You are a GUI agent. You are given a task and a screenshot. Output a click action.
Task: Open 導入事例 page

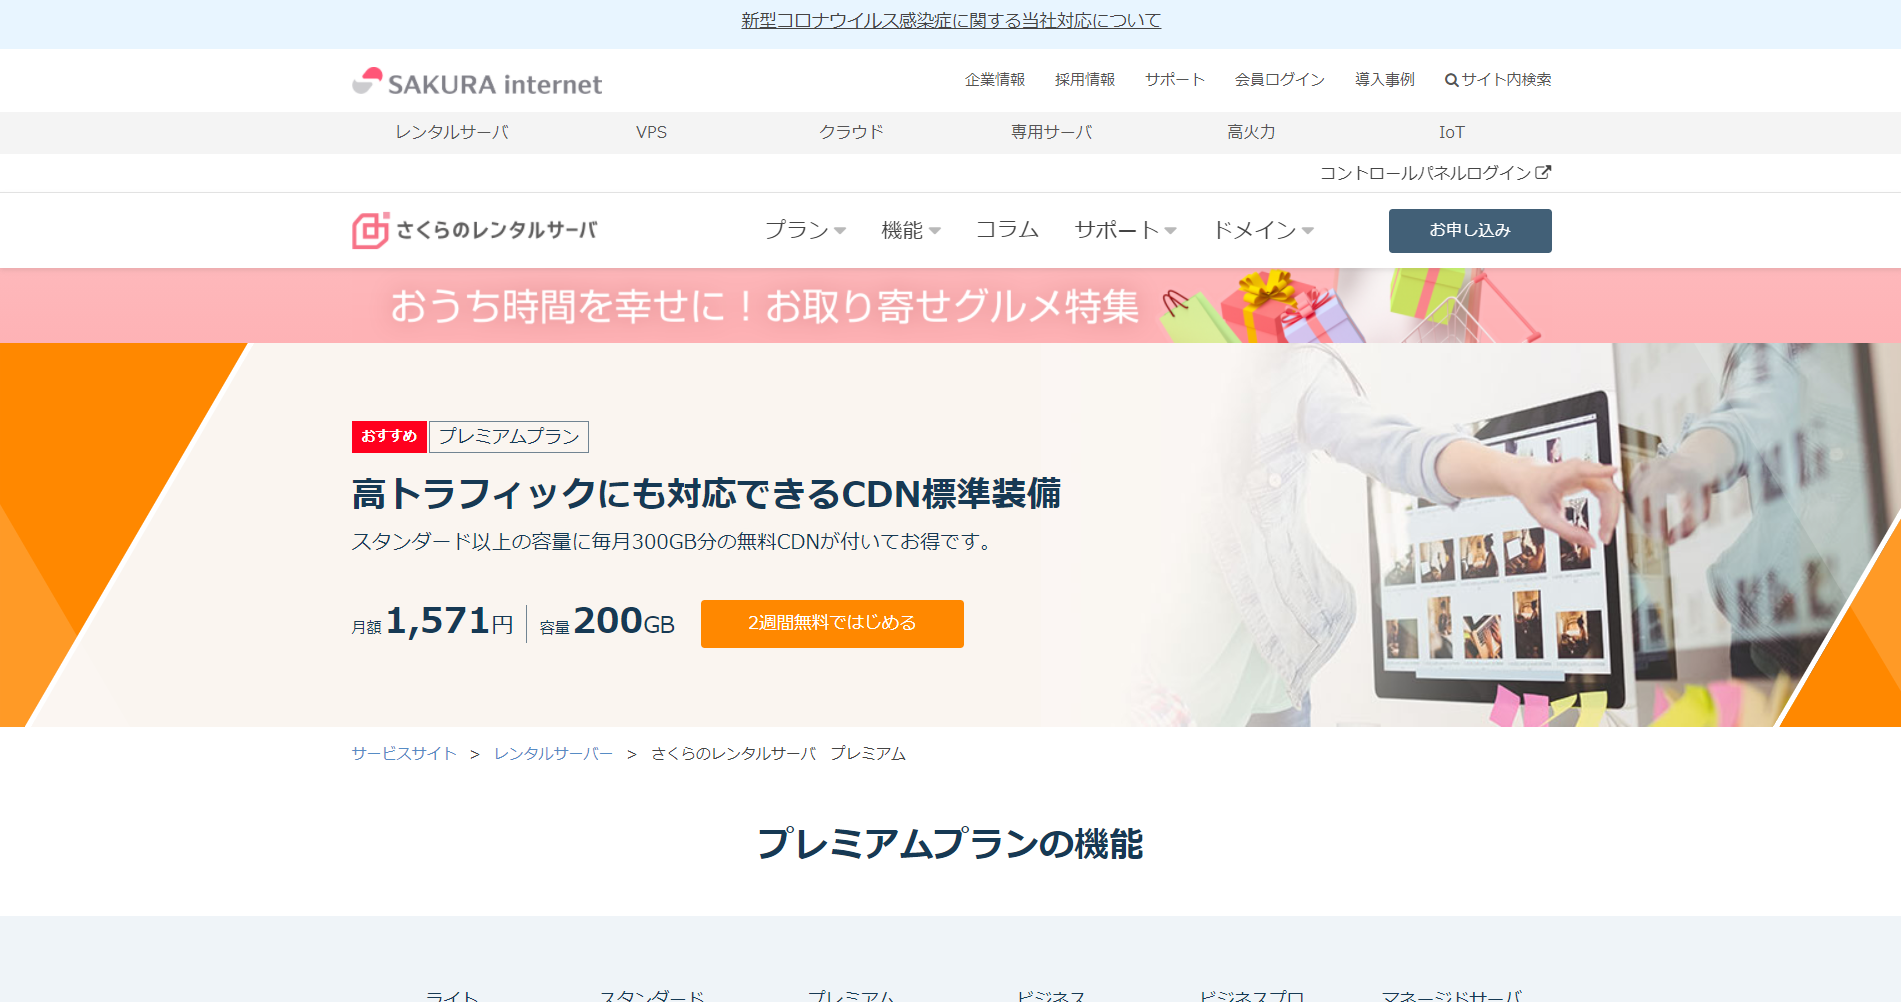[1385, 80]
